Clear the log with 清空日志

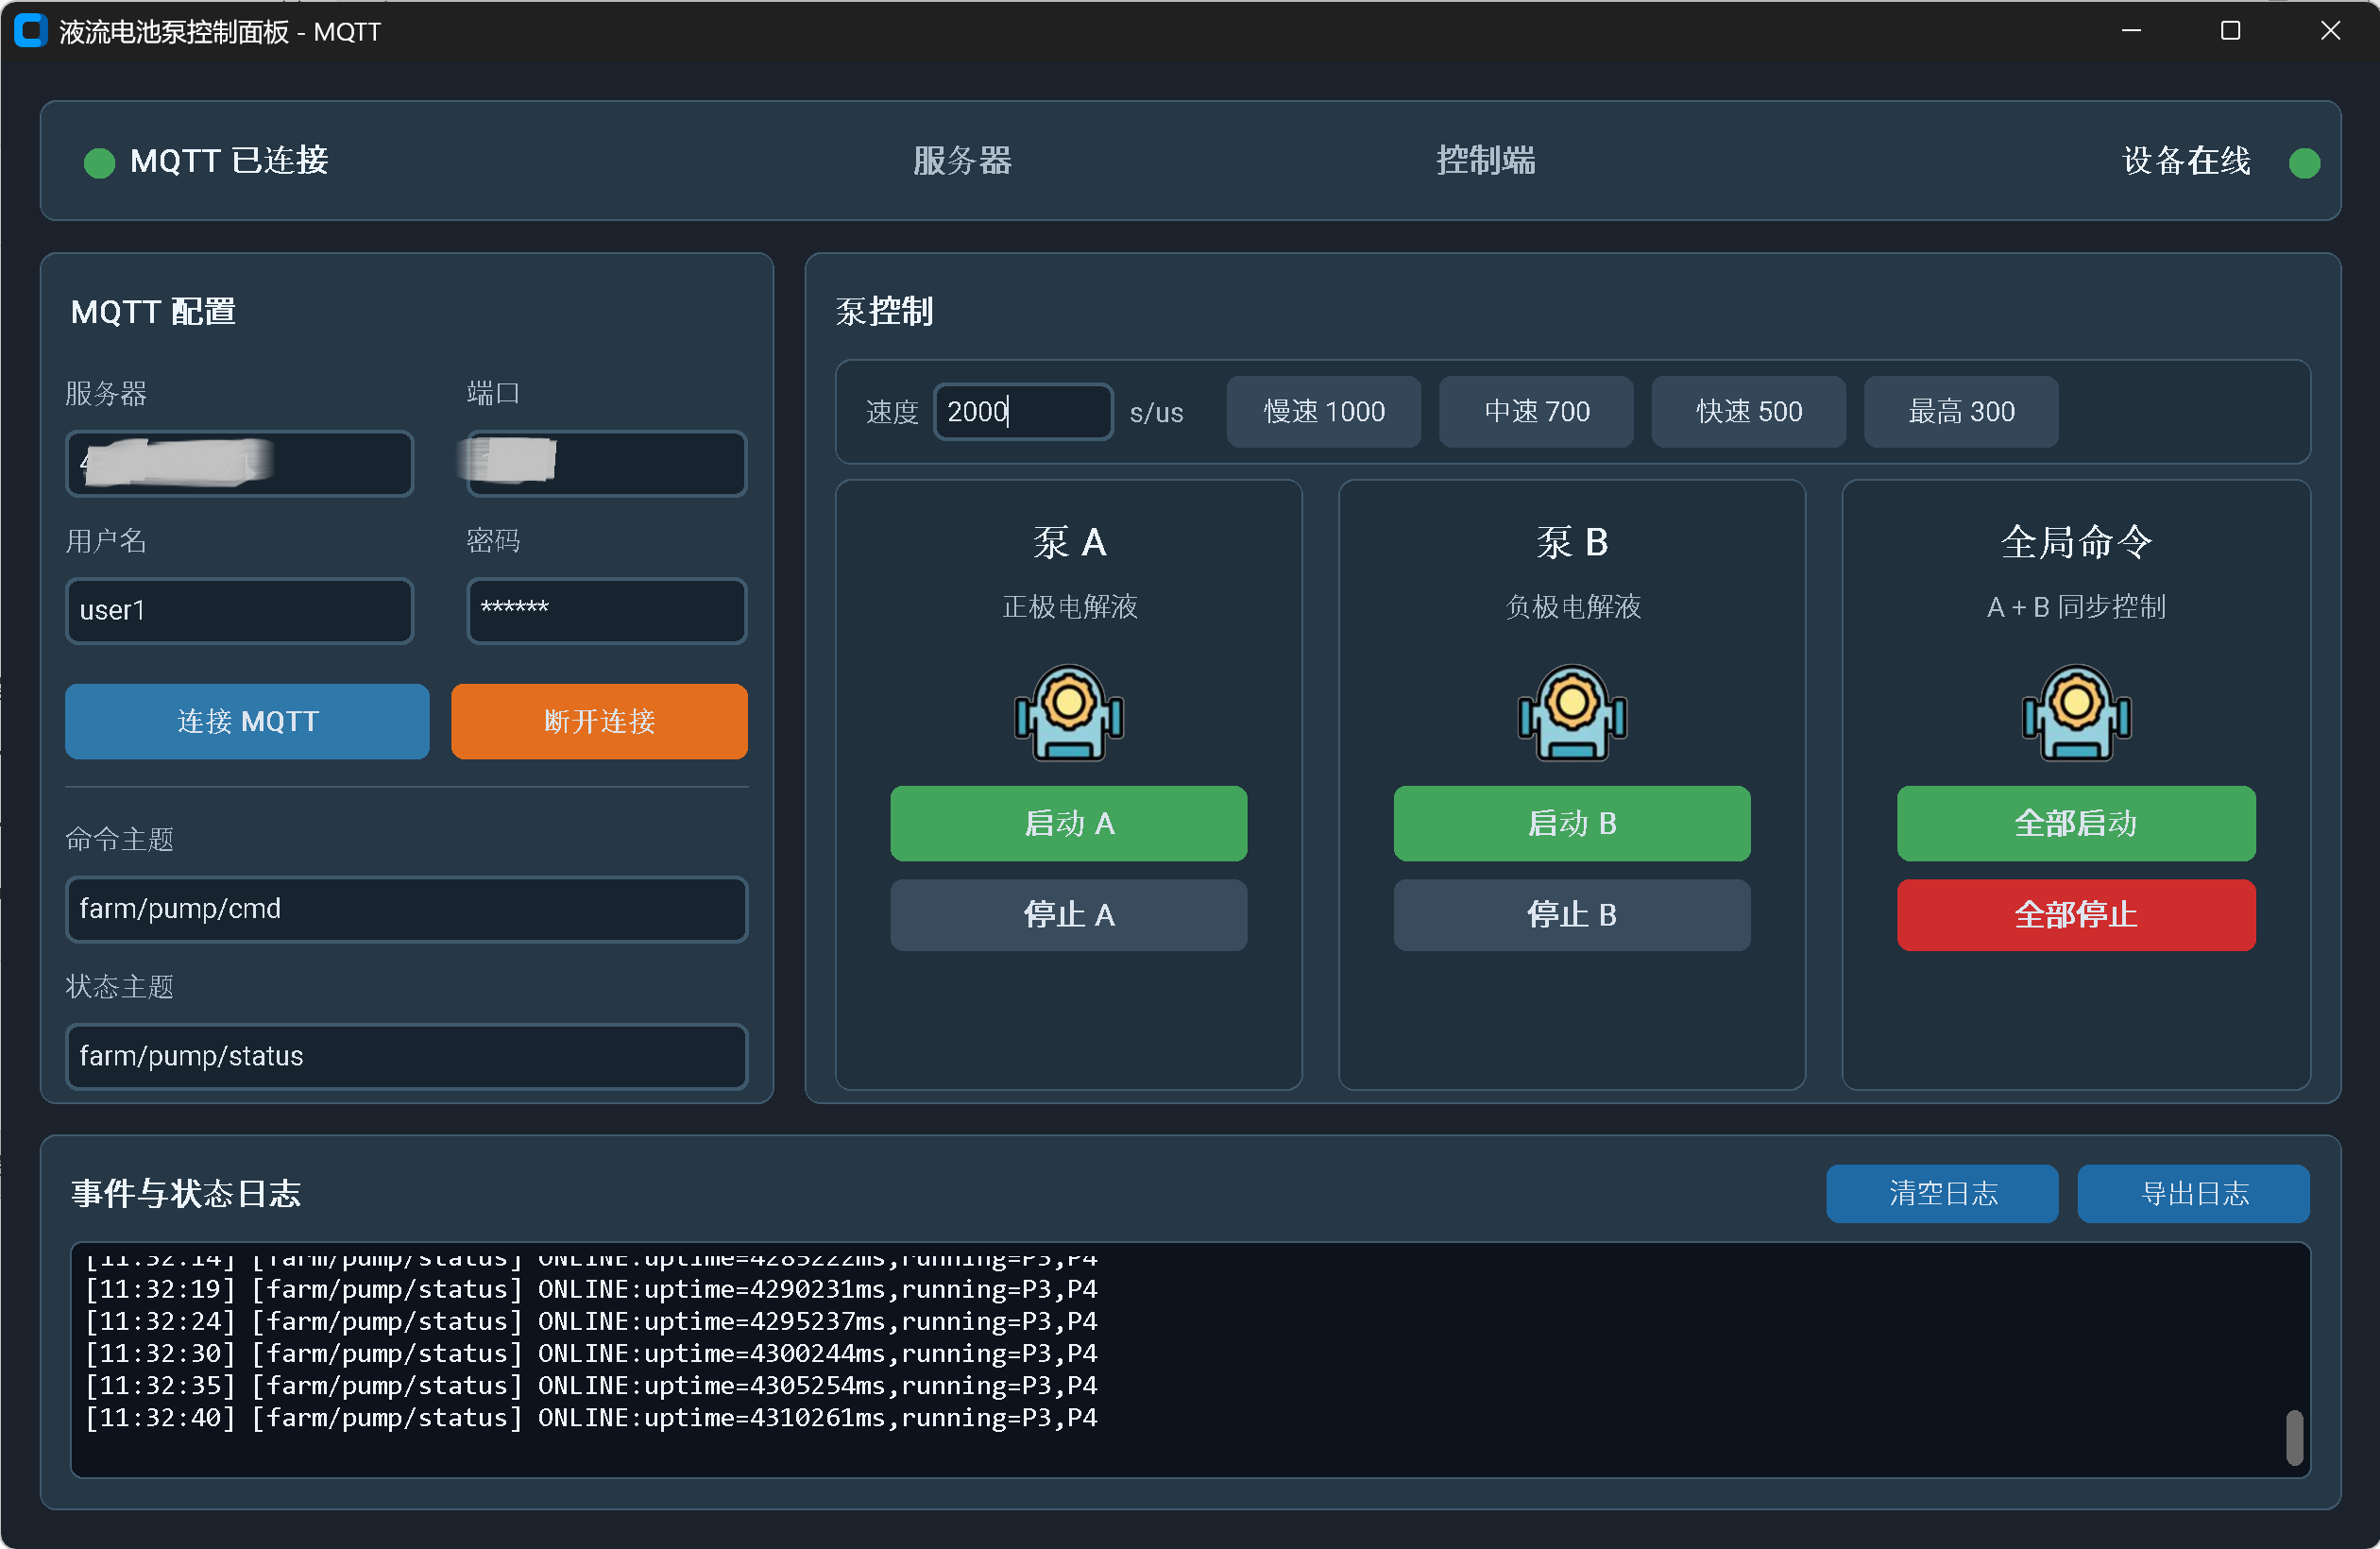click(1942, 1192)
